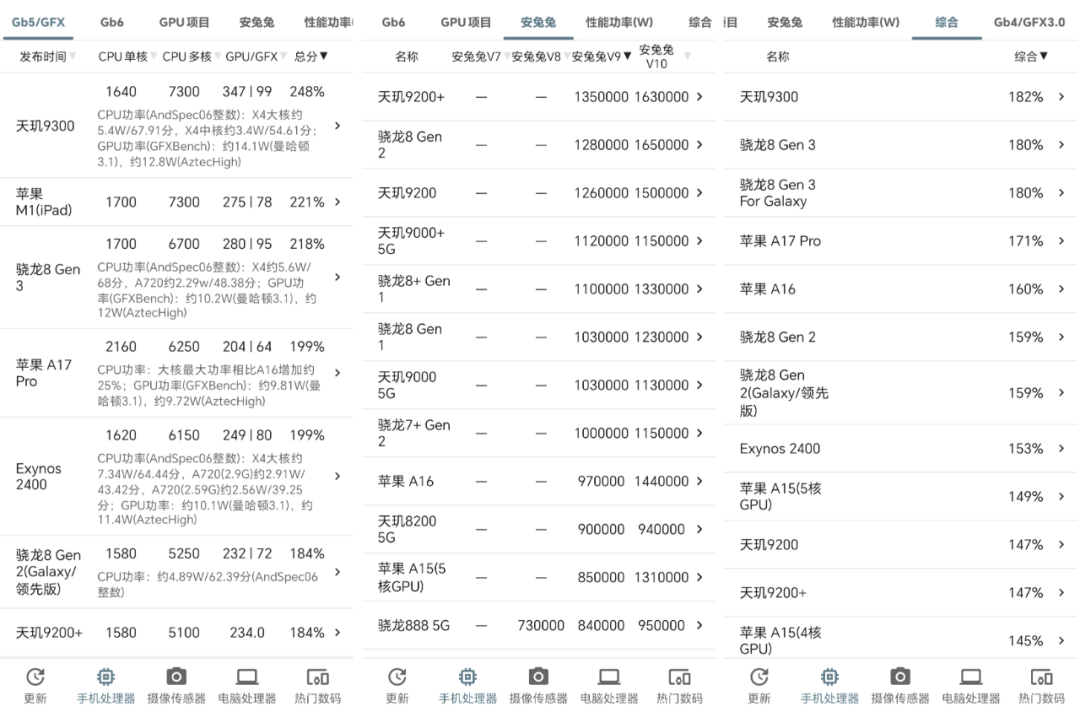Click 名称 header in middle panel

pos(406,56)
